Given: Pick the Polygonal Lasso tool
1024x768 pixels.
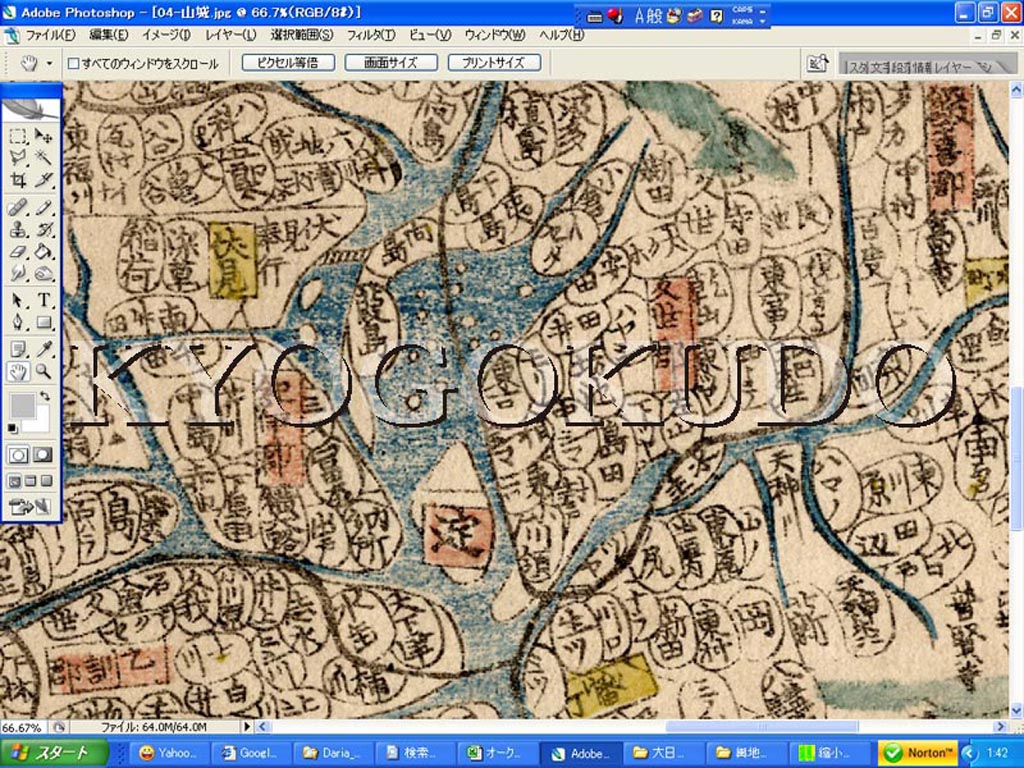Looking at the screenshot, I should [x=18, y=158].
